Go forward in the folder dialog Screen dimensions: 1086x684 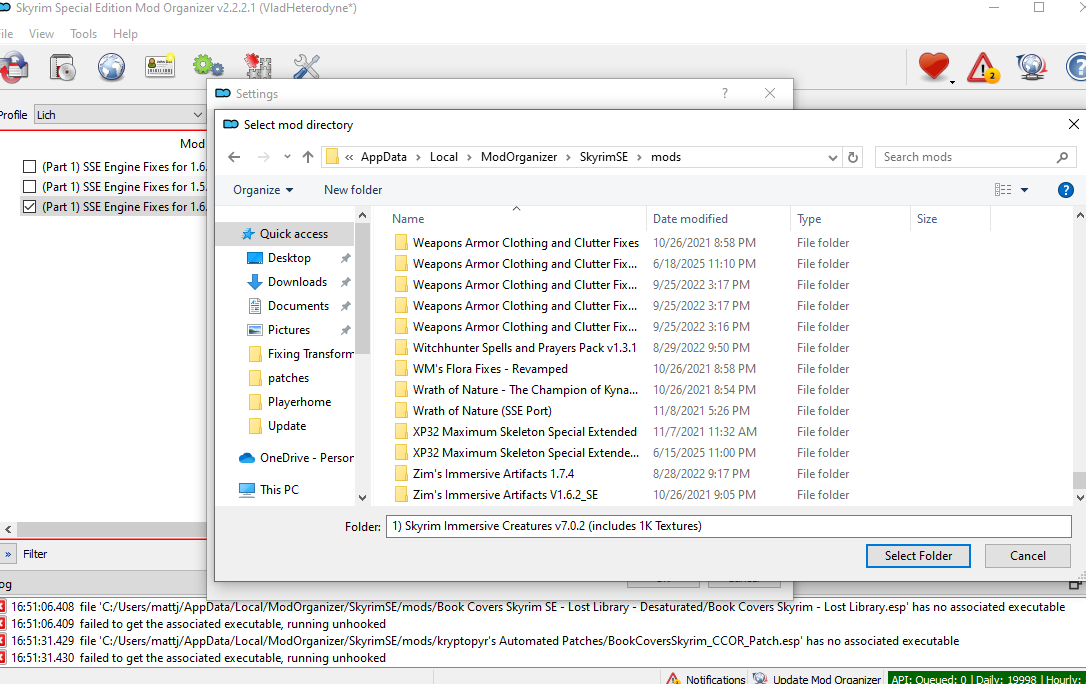click(264, 157)
